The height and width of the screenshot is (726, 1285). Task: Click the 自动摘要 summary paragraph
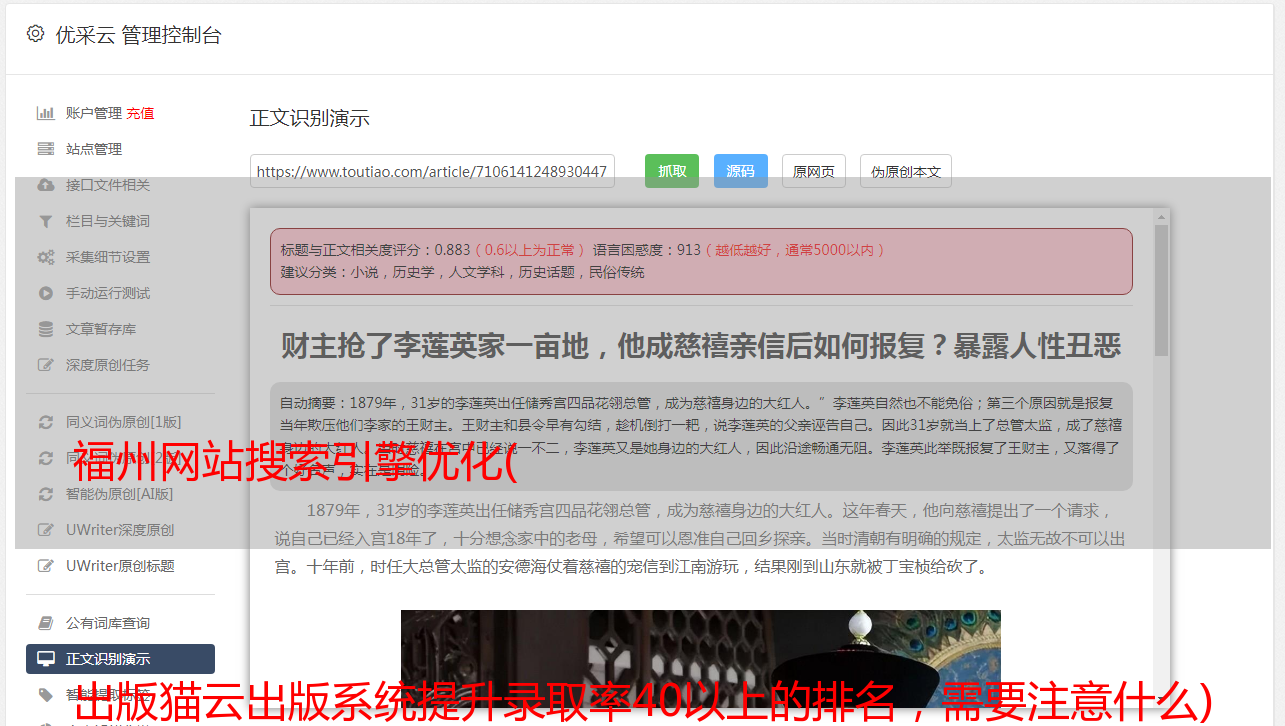click(701, 436)
